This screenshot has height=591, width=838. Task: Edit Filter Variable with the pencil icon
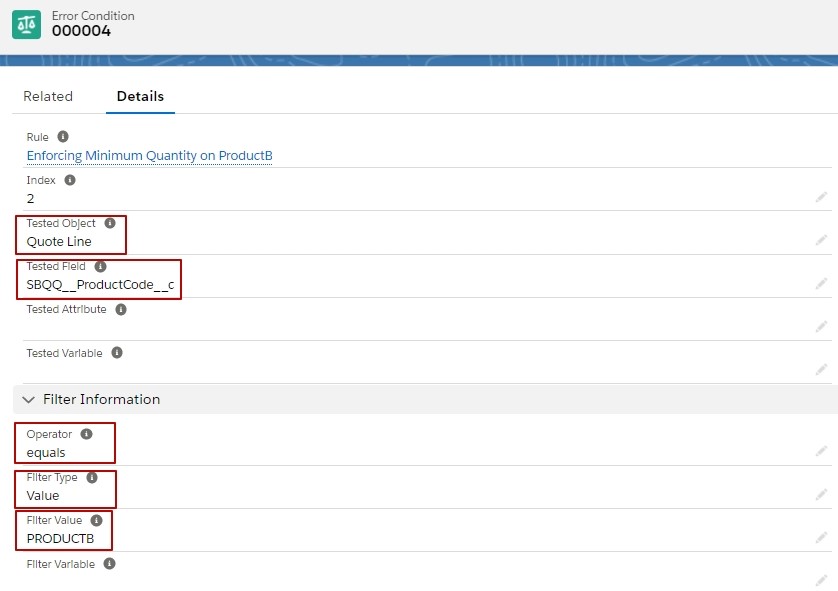click(821, 580)
